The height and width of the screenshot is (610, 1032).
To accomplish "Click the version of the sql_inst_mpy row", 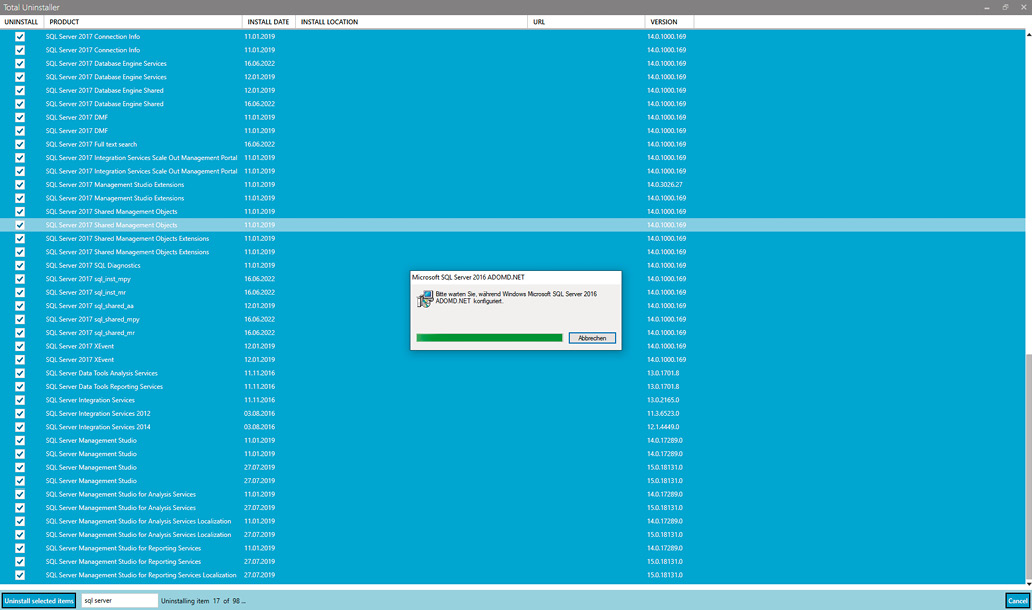I will click(667, 279).
